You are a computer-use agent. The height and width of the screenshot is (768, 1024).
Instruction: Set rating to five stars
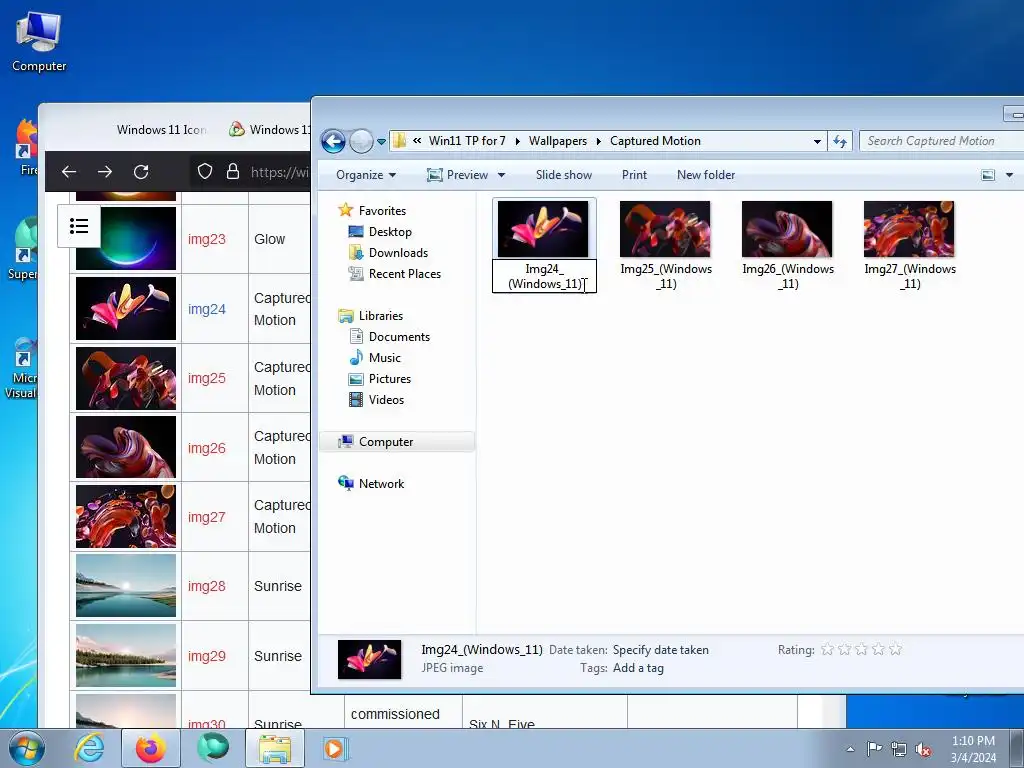coord(895,650)
